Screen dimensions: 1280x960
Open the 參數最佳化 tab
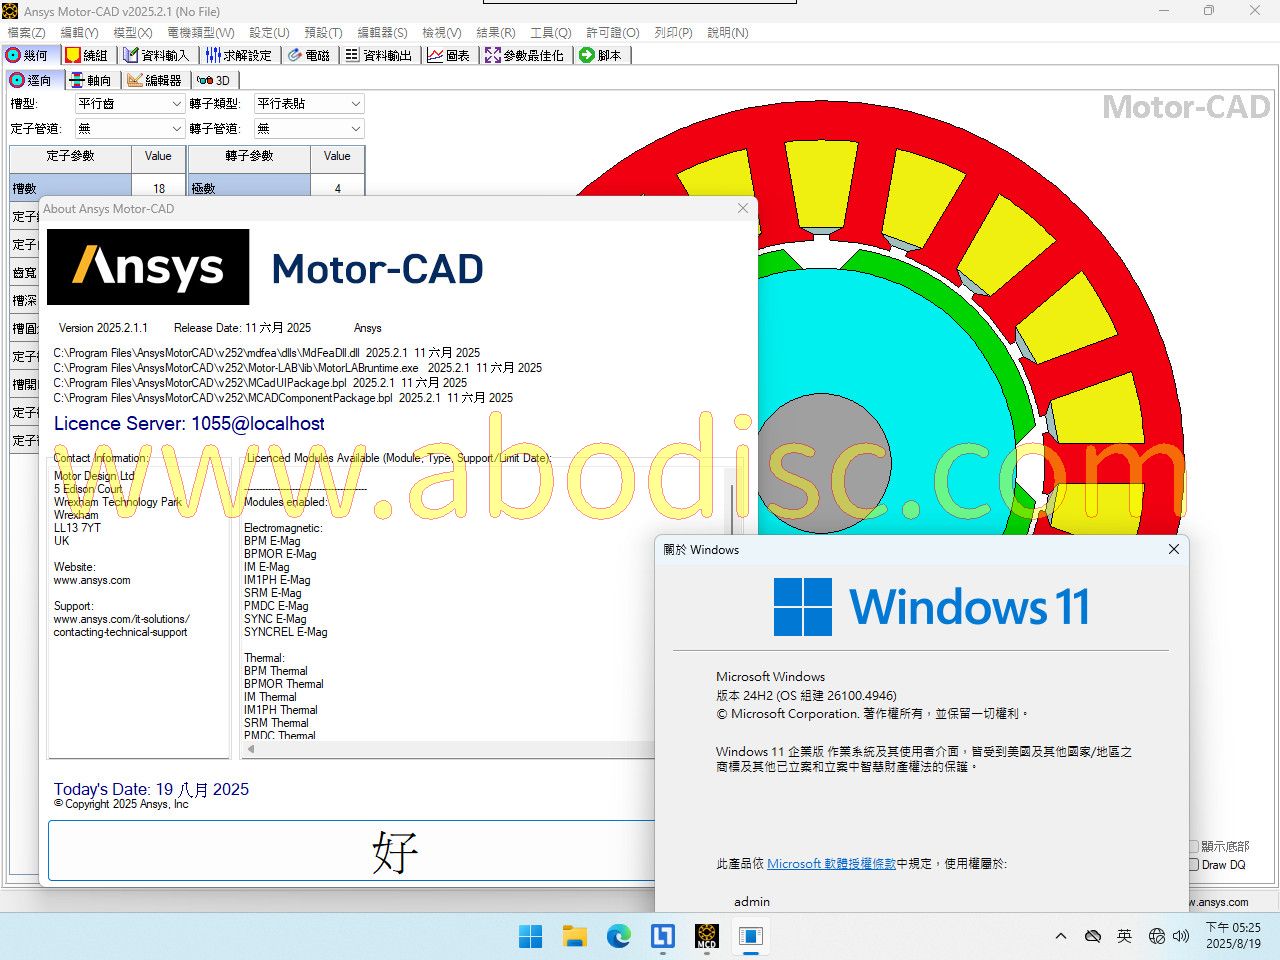click(x=525, y=55)
